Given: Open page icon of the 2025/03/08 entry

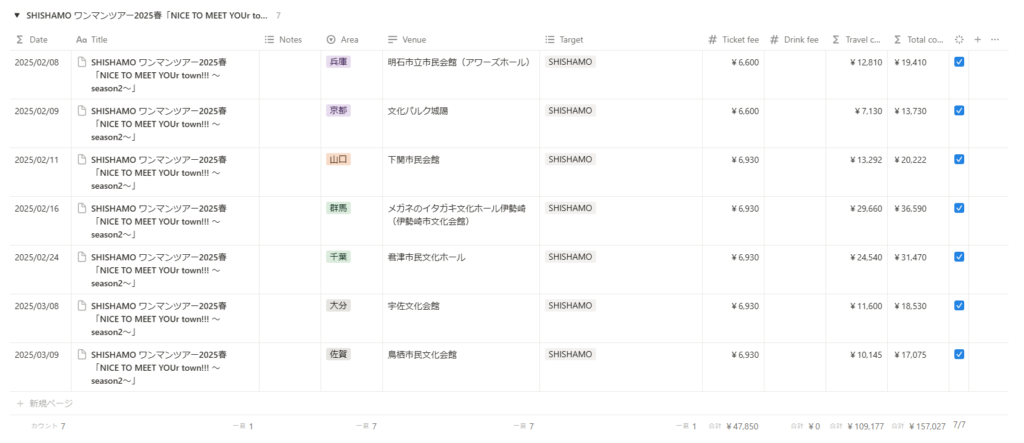Looking at the screenshot, I should (x=82, y=306).
